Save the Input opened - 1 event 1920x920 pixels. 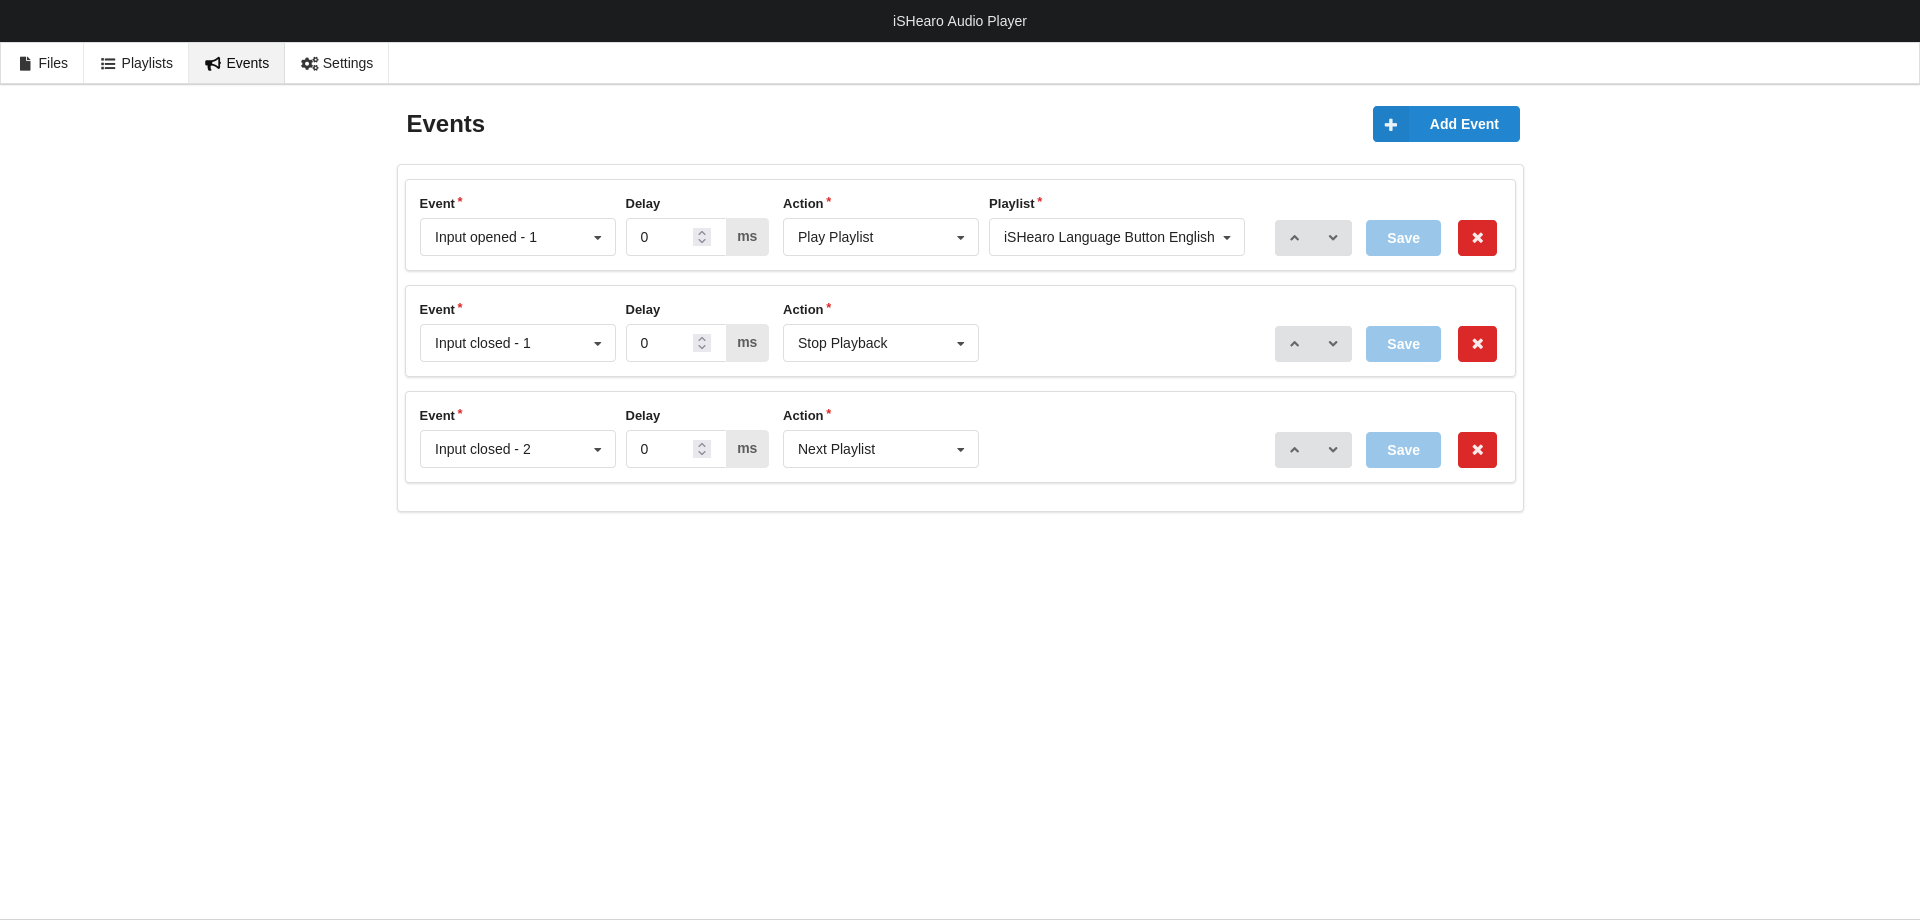[x=1402, y=238]
